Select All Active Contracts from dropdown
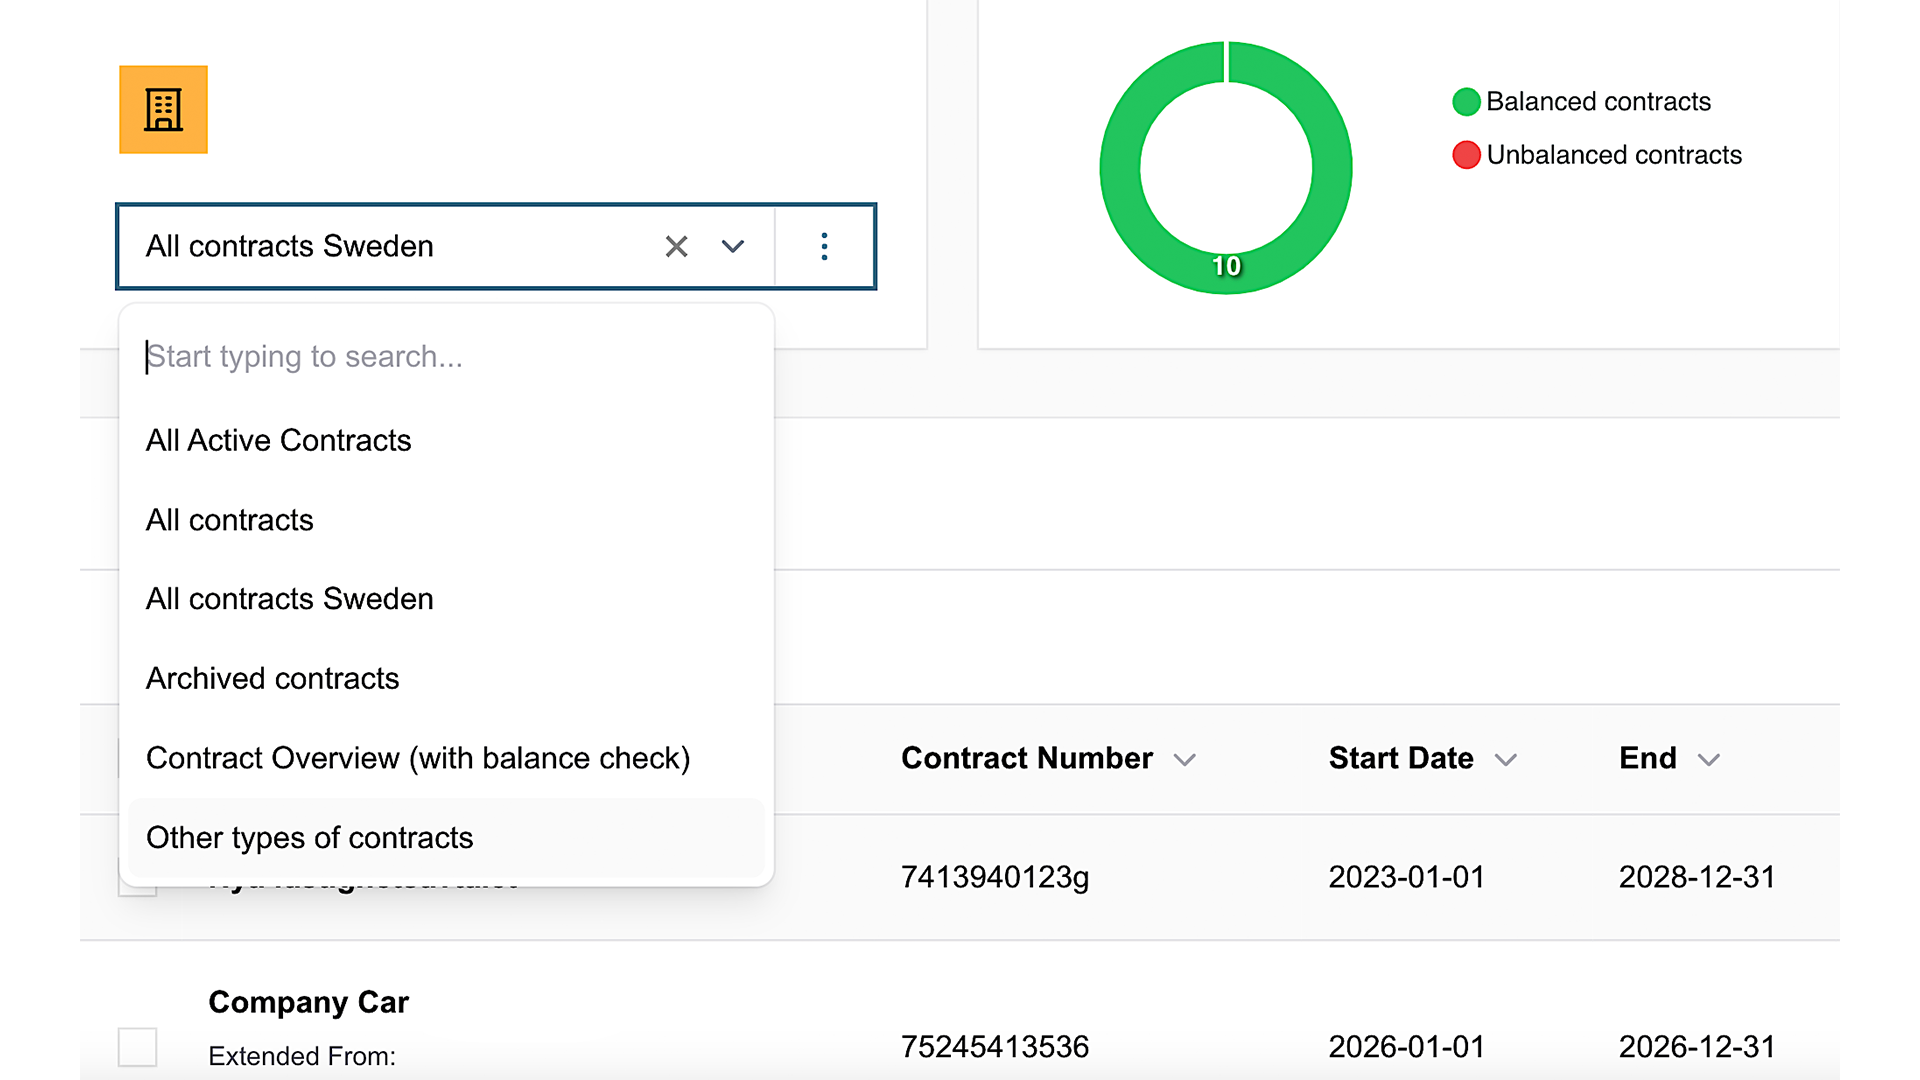The height and width of the screenshot is (1080, 1920). pos(280,439)
